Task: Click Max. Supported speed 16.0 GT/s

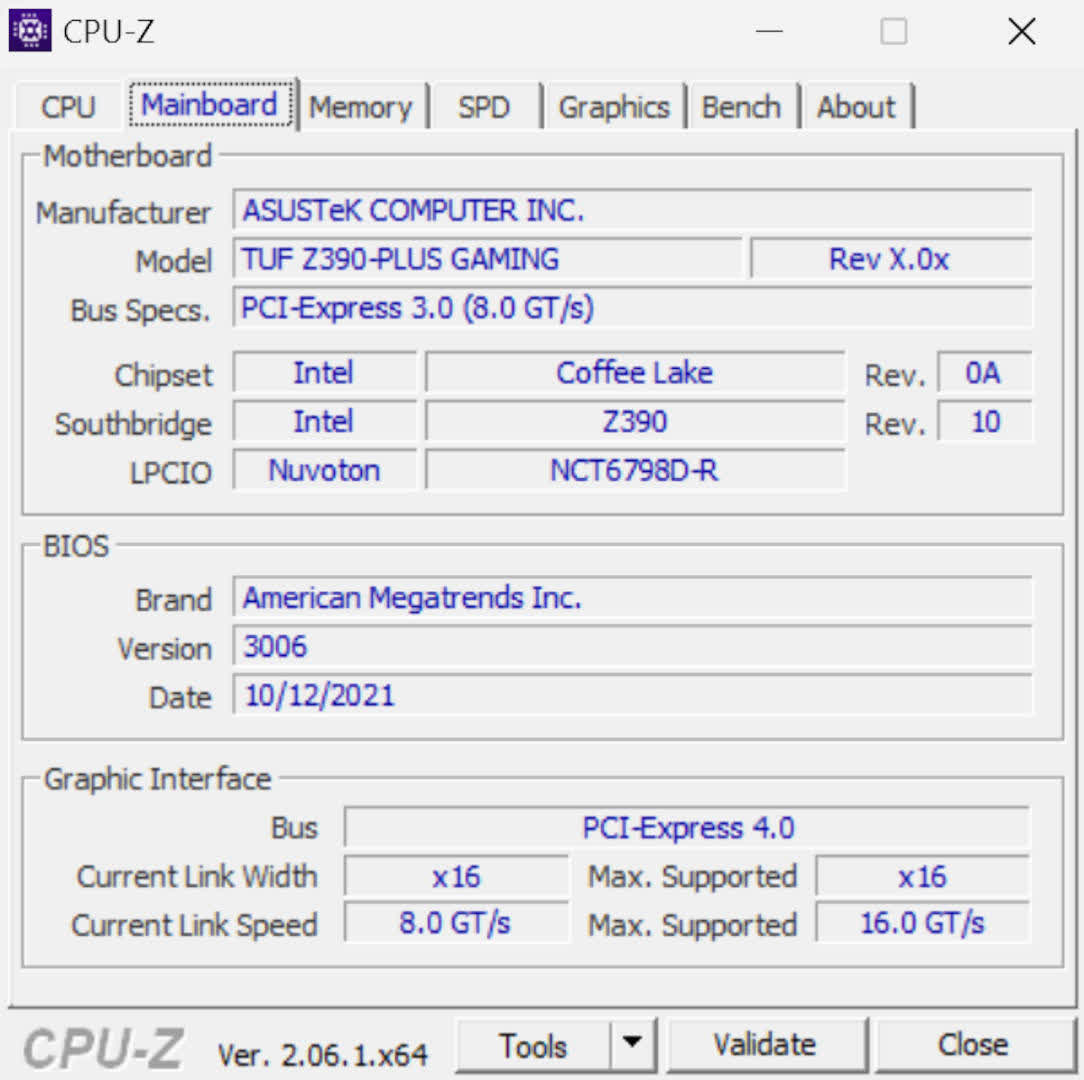Action: [x=923, y=923]
